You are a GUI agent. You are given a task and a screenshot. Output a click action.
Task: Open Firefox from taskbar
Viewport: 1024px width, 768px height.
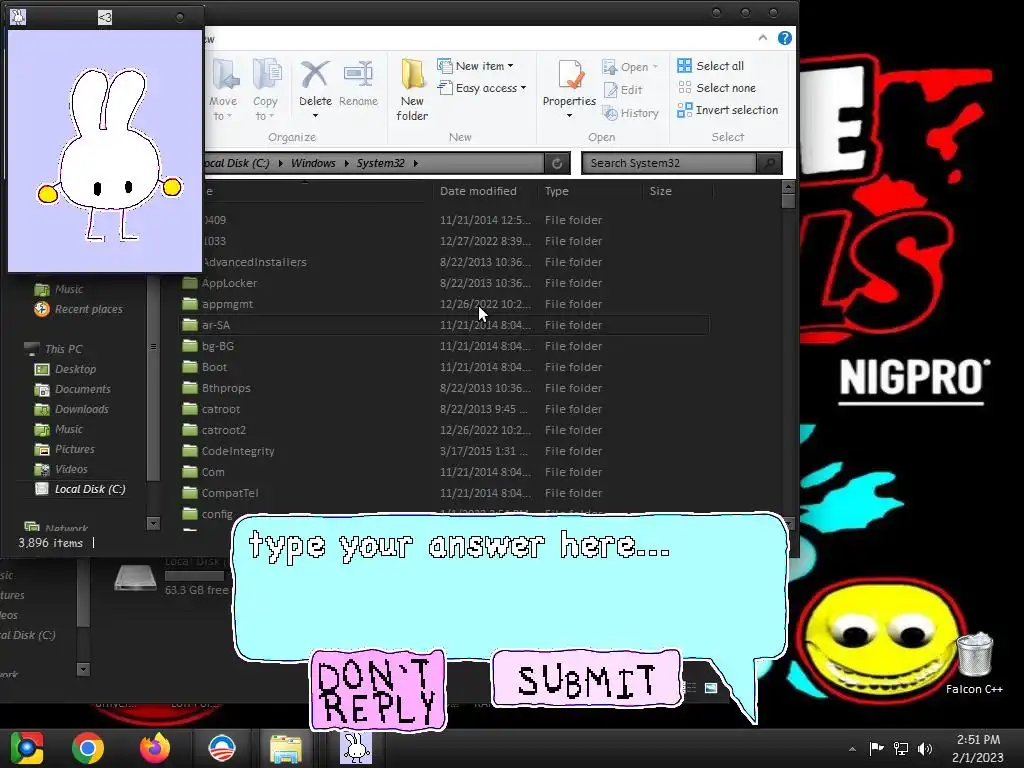[154, 748]
